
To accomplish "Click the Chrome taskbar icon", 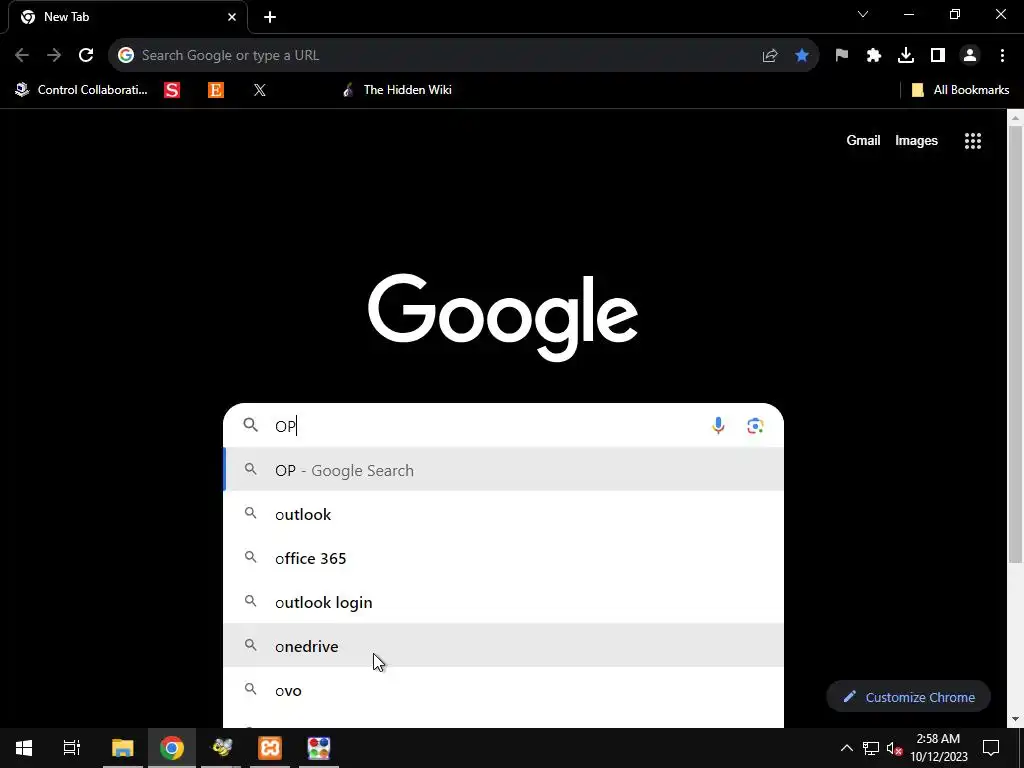I will tap(172, 748).
